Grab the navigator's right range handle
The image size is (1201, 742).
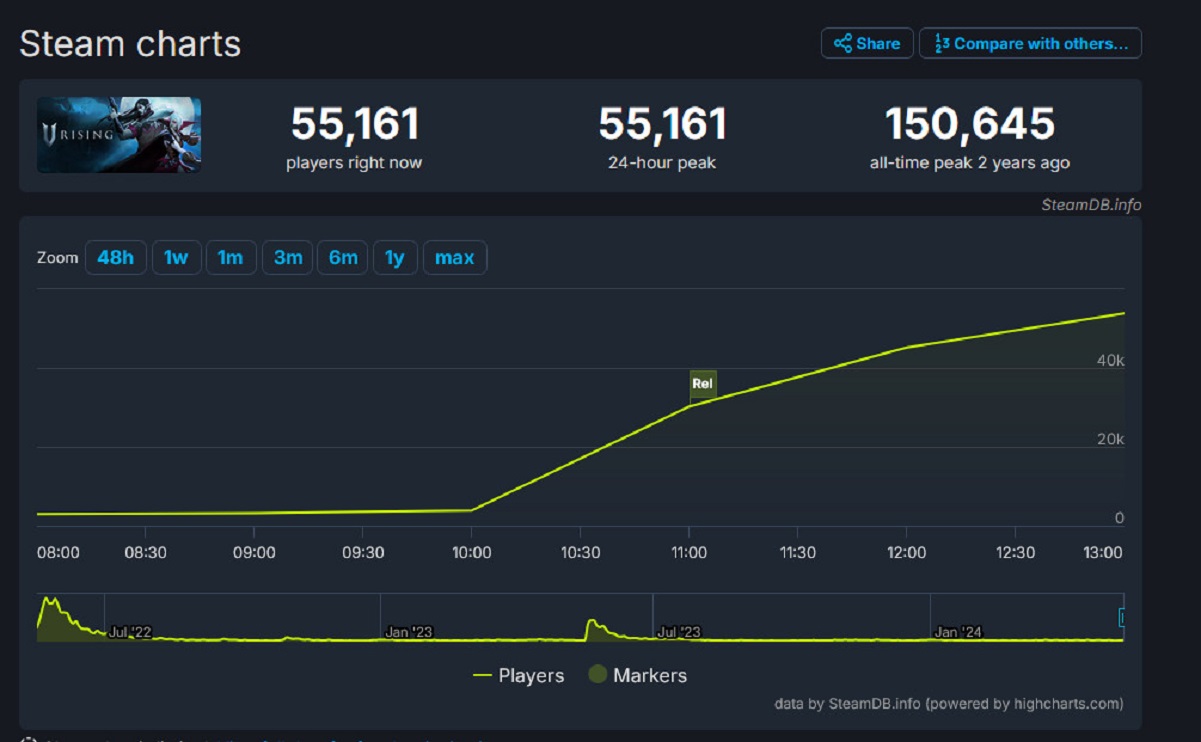coord(1122,618)
